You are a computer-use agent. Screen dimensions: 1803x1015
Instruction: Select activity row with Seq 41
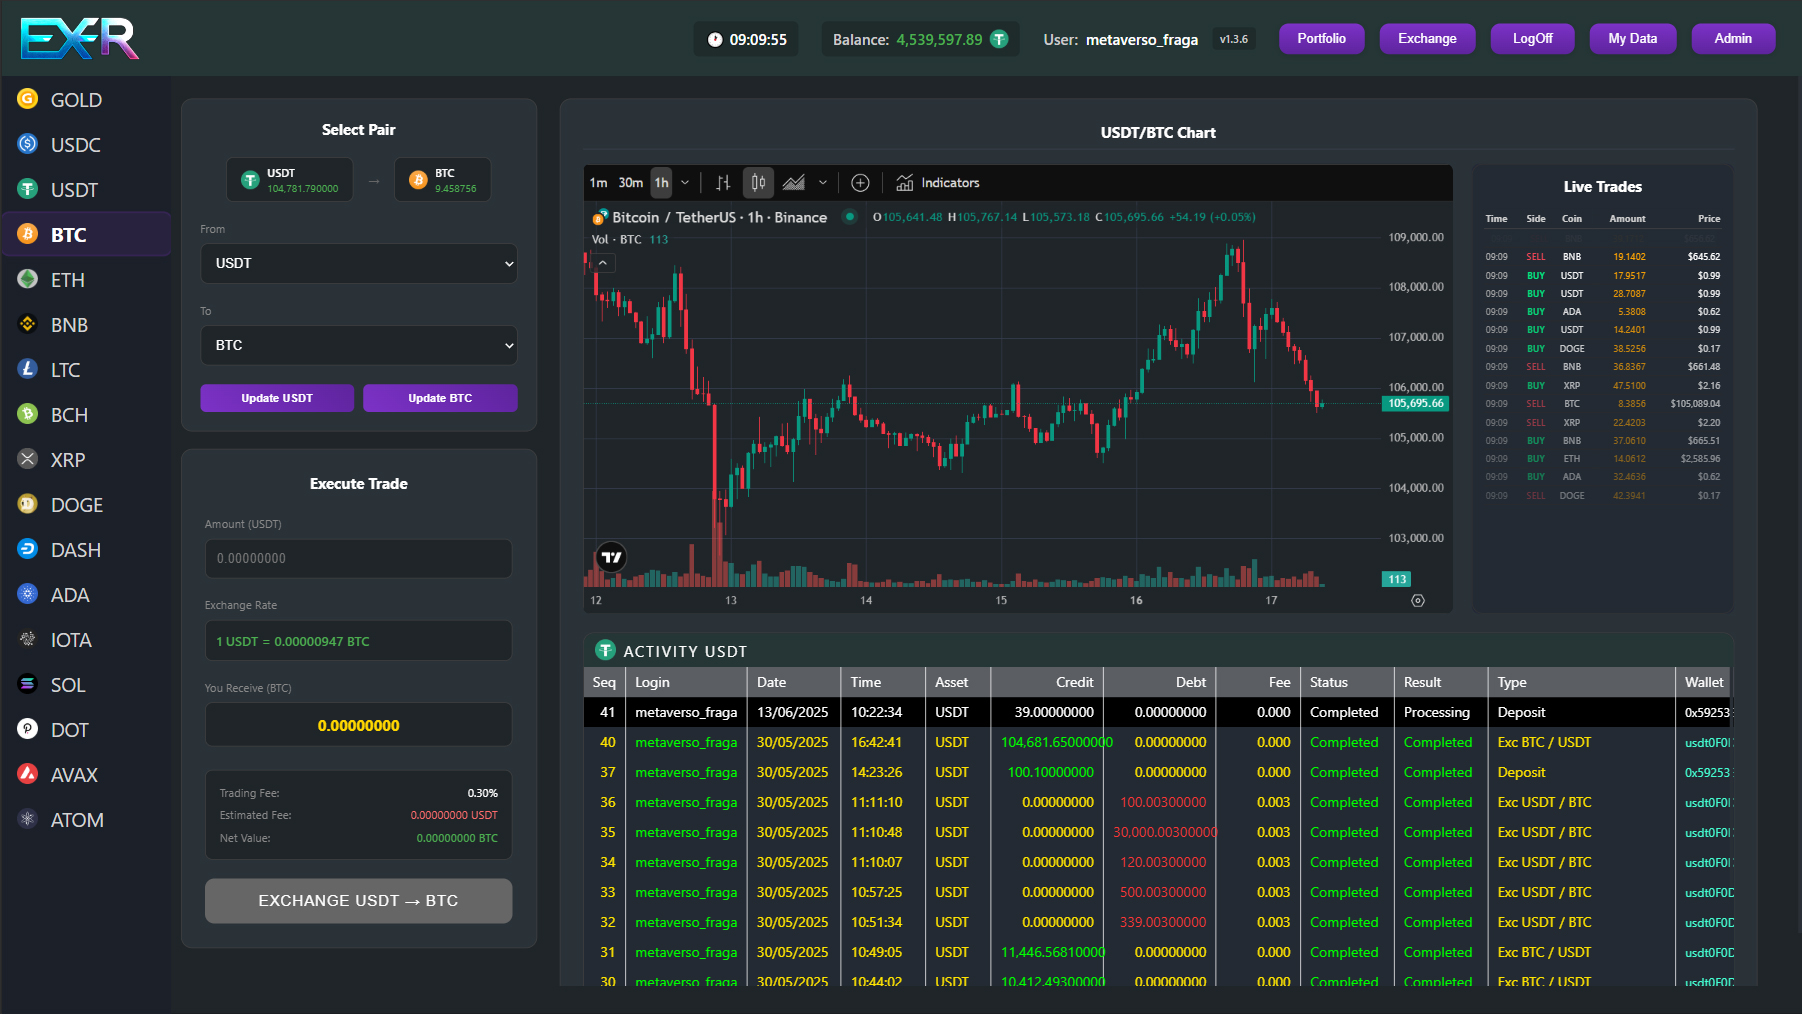pyautogui.click(x=1158, y=712)
